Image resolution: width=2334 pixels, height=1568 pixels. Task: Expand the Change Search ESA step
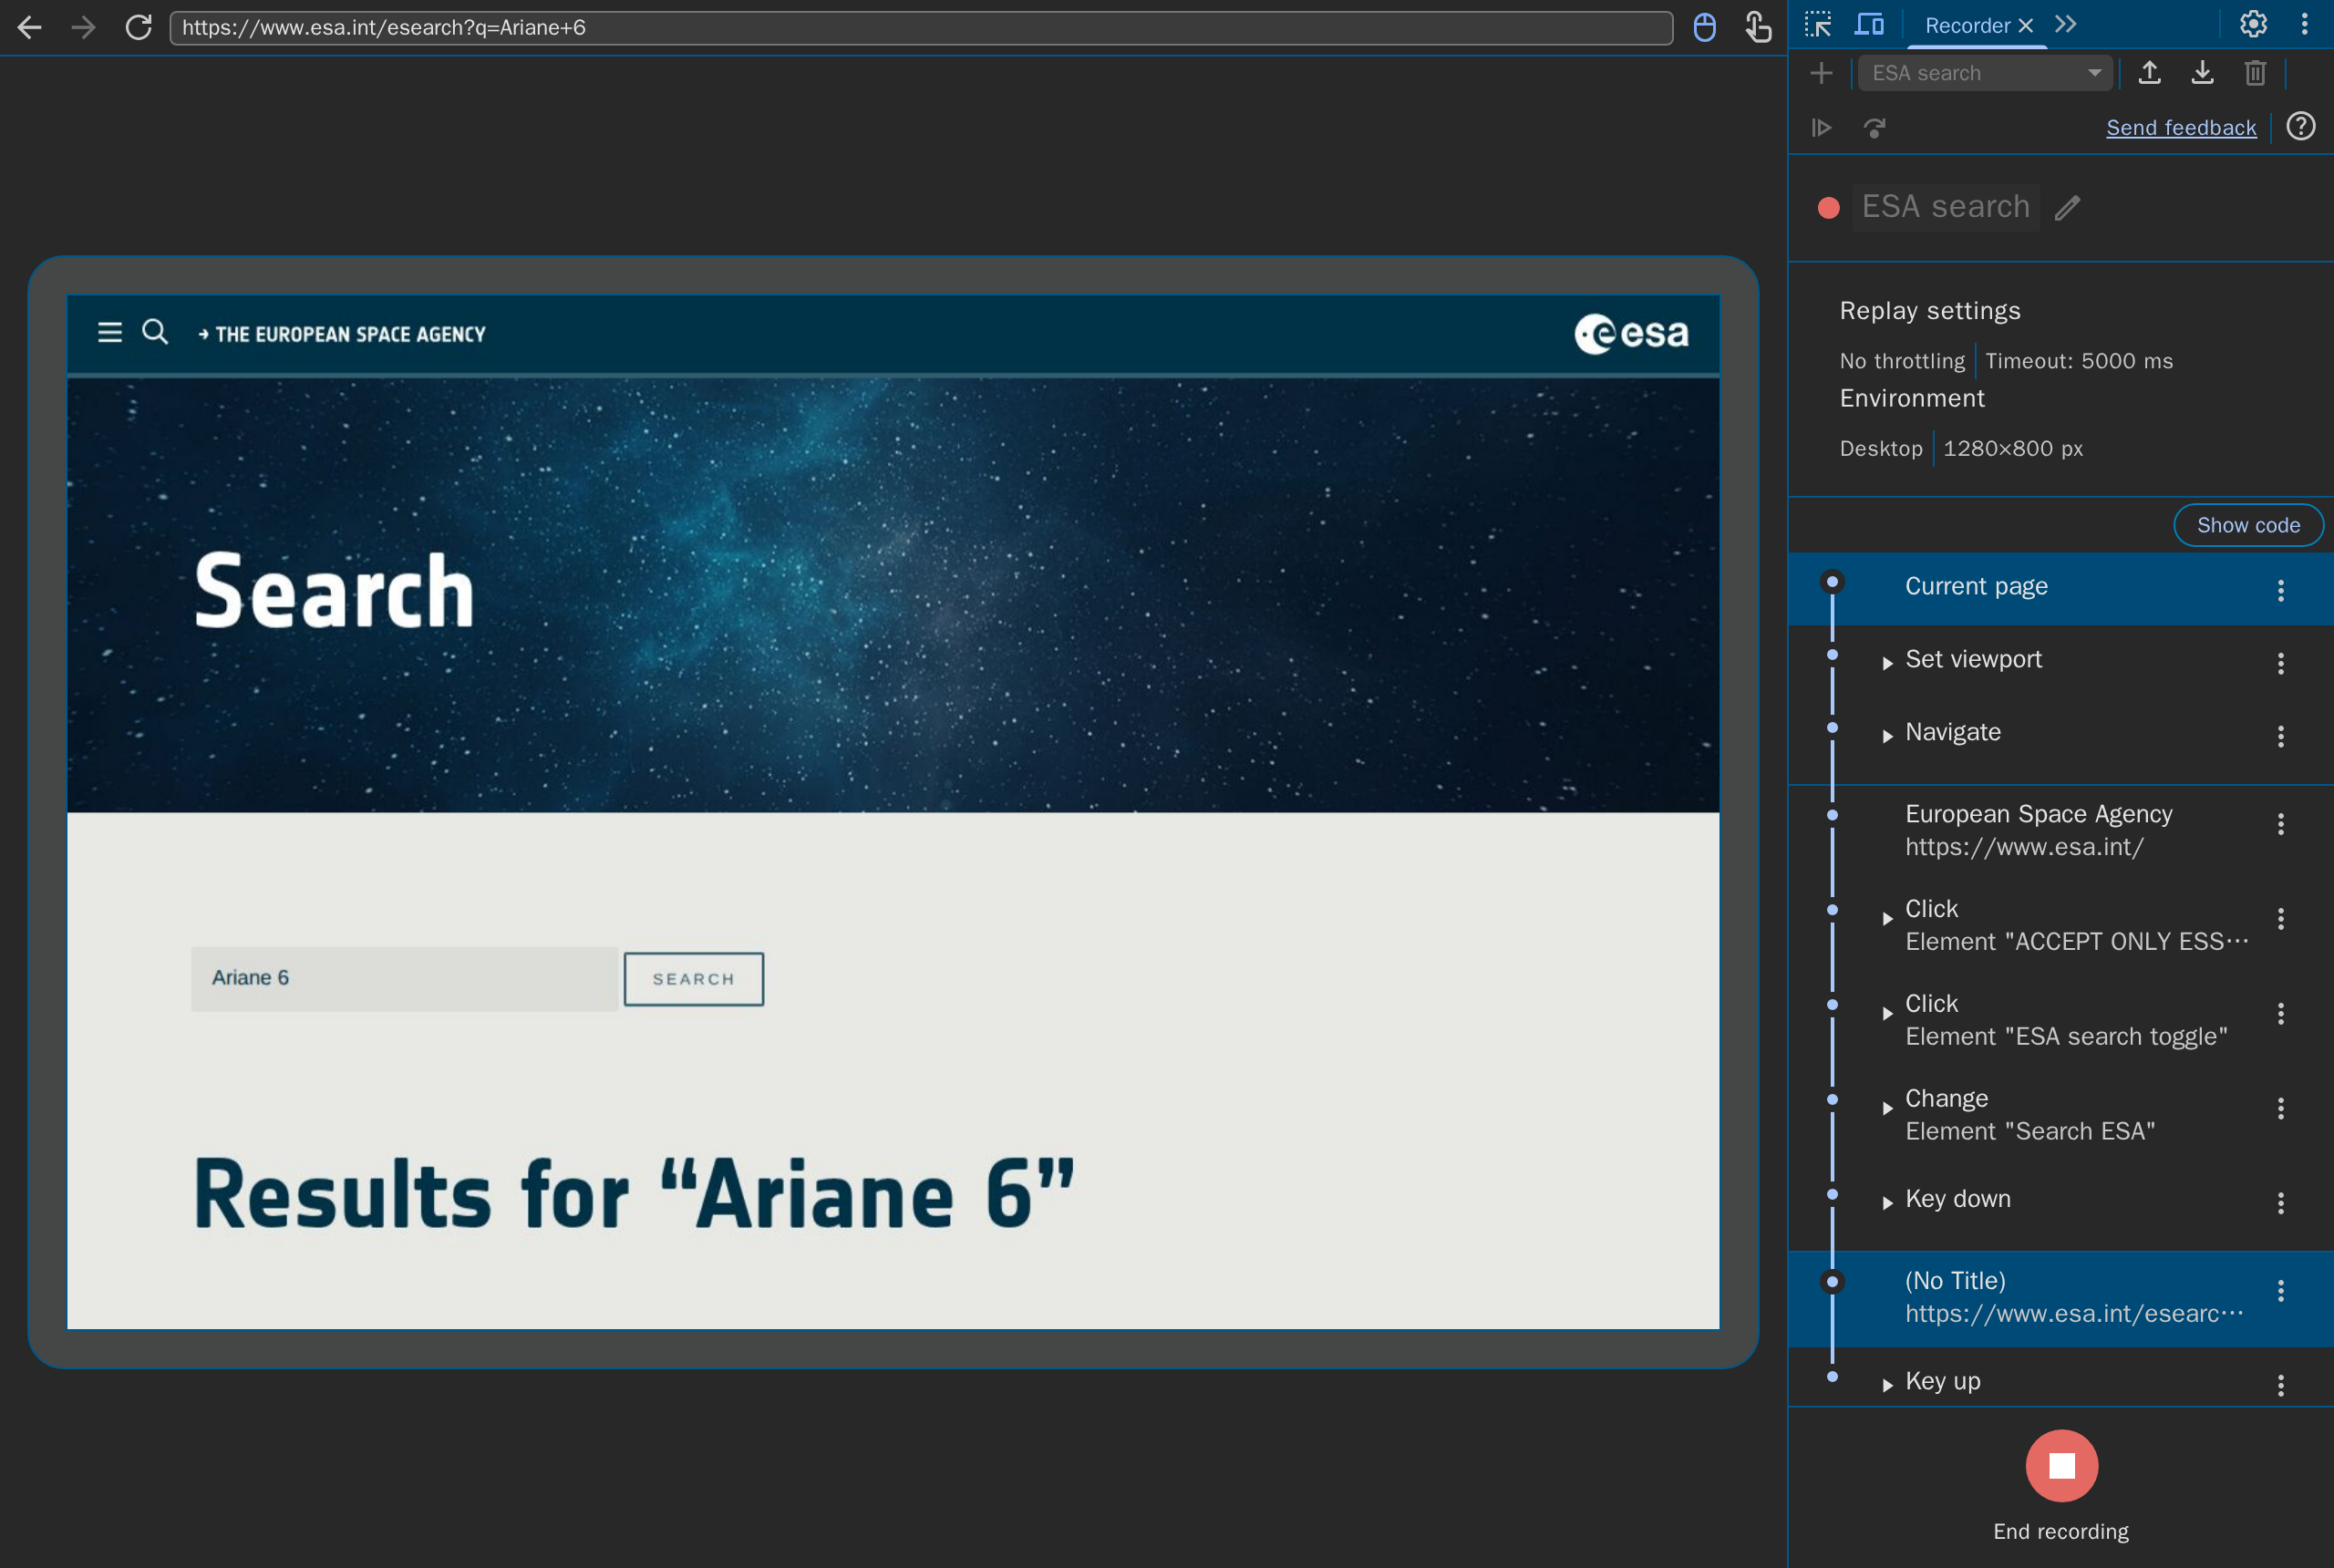(x=1887, y=1108)
